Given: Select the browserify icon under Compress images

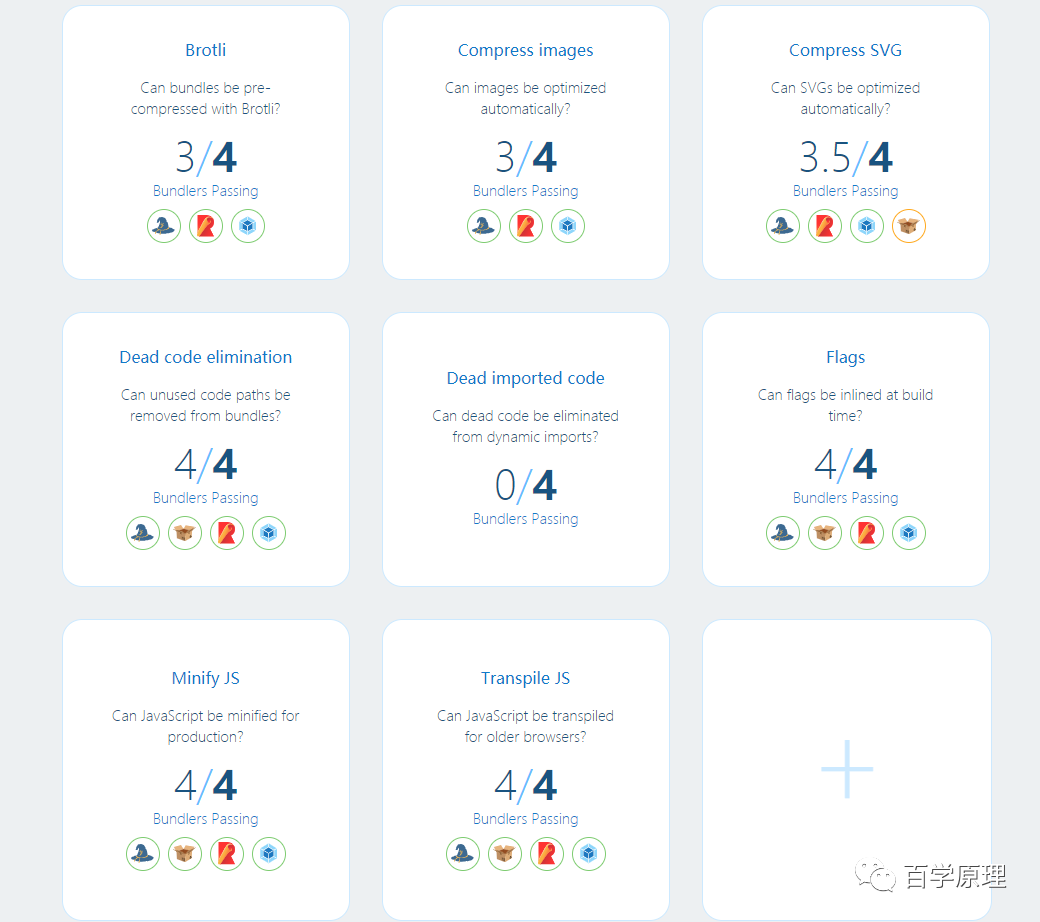Looking at the screenshot, I should pos(484,226).
